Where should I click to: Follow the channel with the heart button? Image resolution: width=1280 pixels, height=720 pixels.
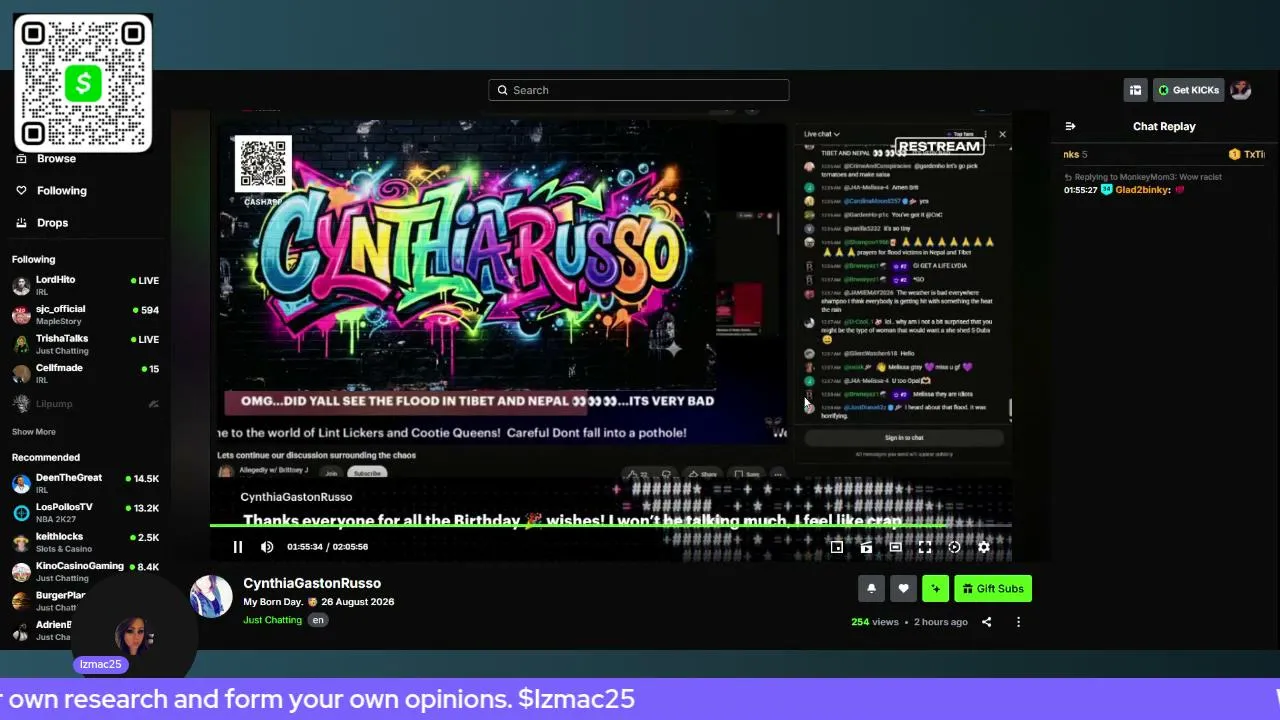pos(903,589)
